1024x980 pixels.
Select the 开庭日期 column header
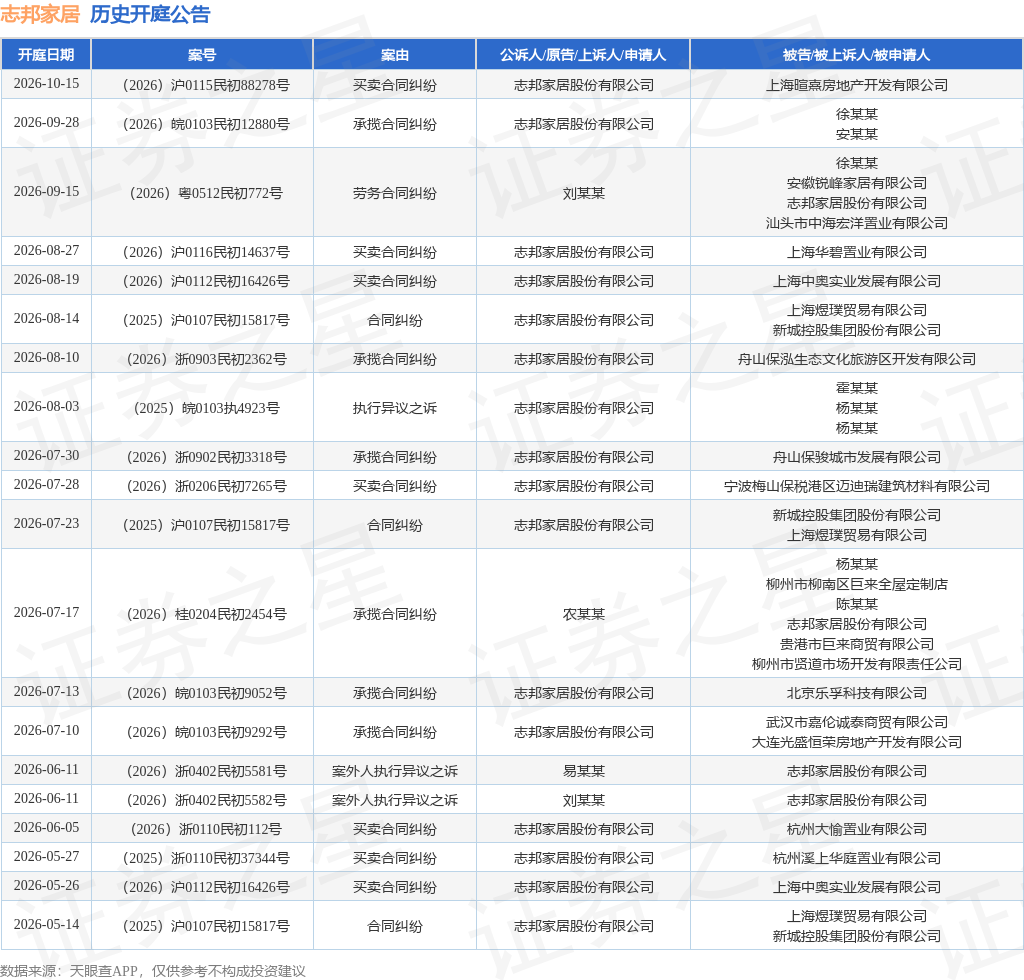pos(46,55)
